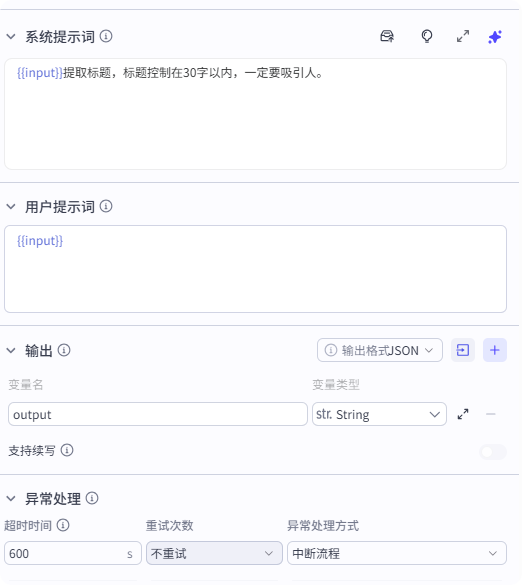Viewport: 522px width, 585px height.
Task: Collapse the 系统提示词 section
Action: 11,37
